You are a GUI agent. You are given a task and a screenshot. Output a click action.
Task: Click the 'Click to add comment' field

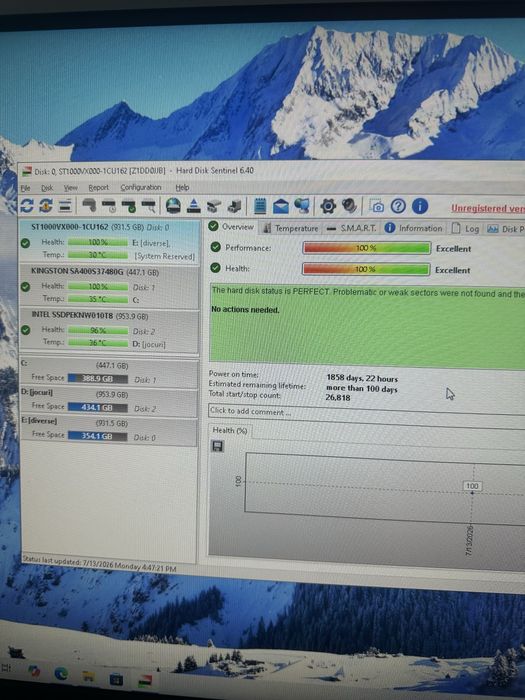pos(366,411)
